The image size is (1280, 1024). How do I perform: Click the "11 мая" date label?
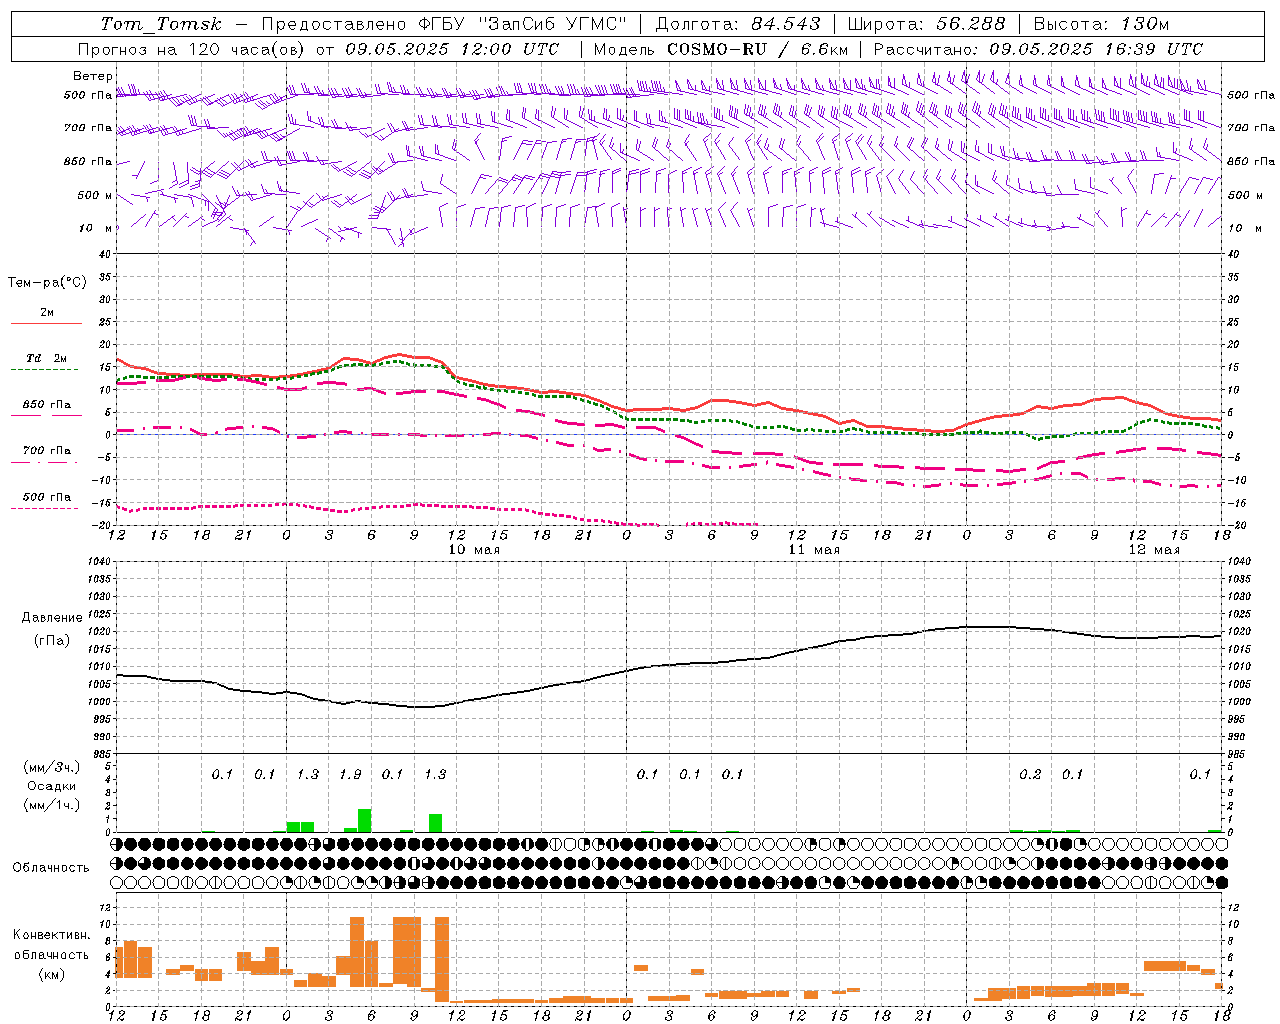pos(814,550)
